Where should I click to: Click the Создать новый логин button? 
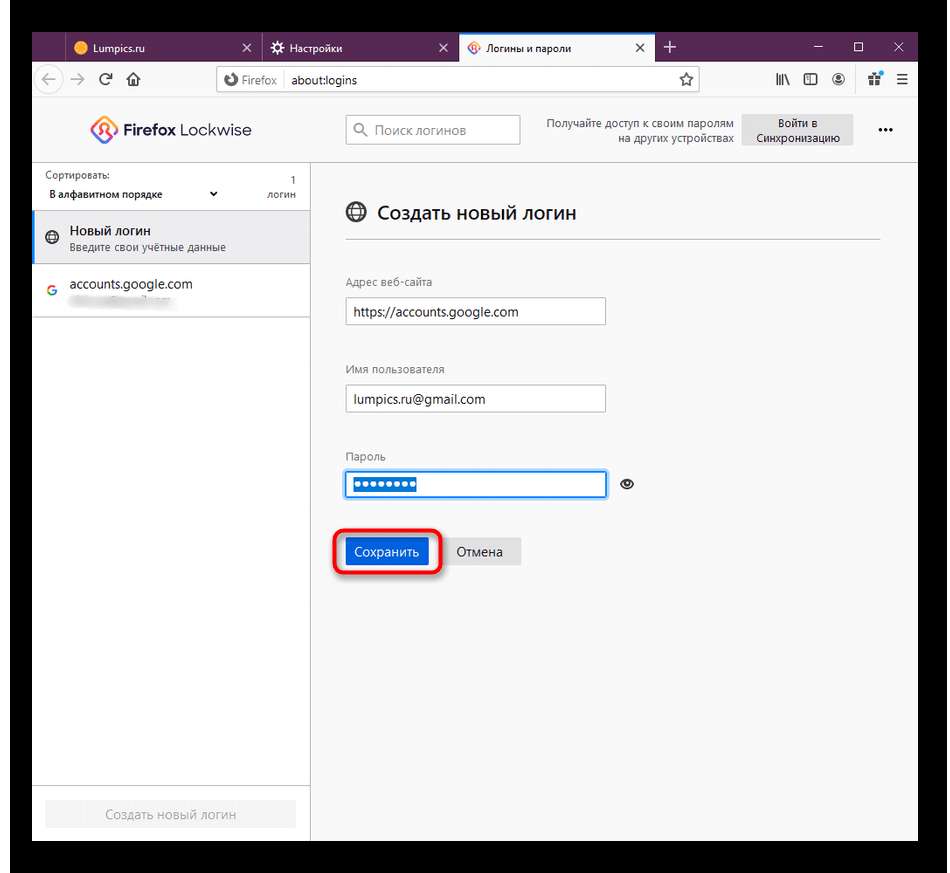171,814
